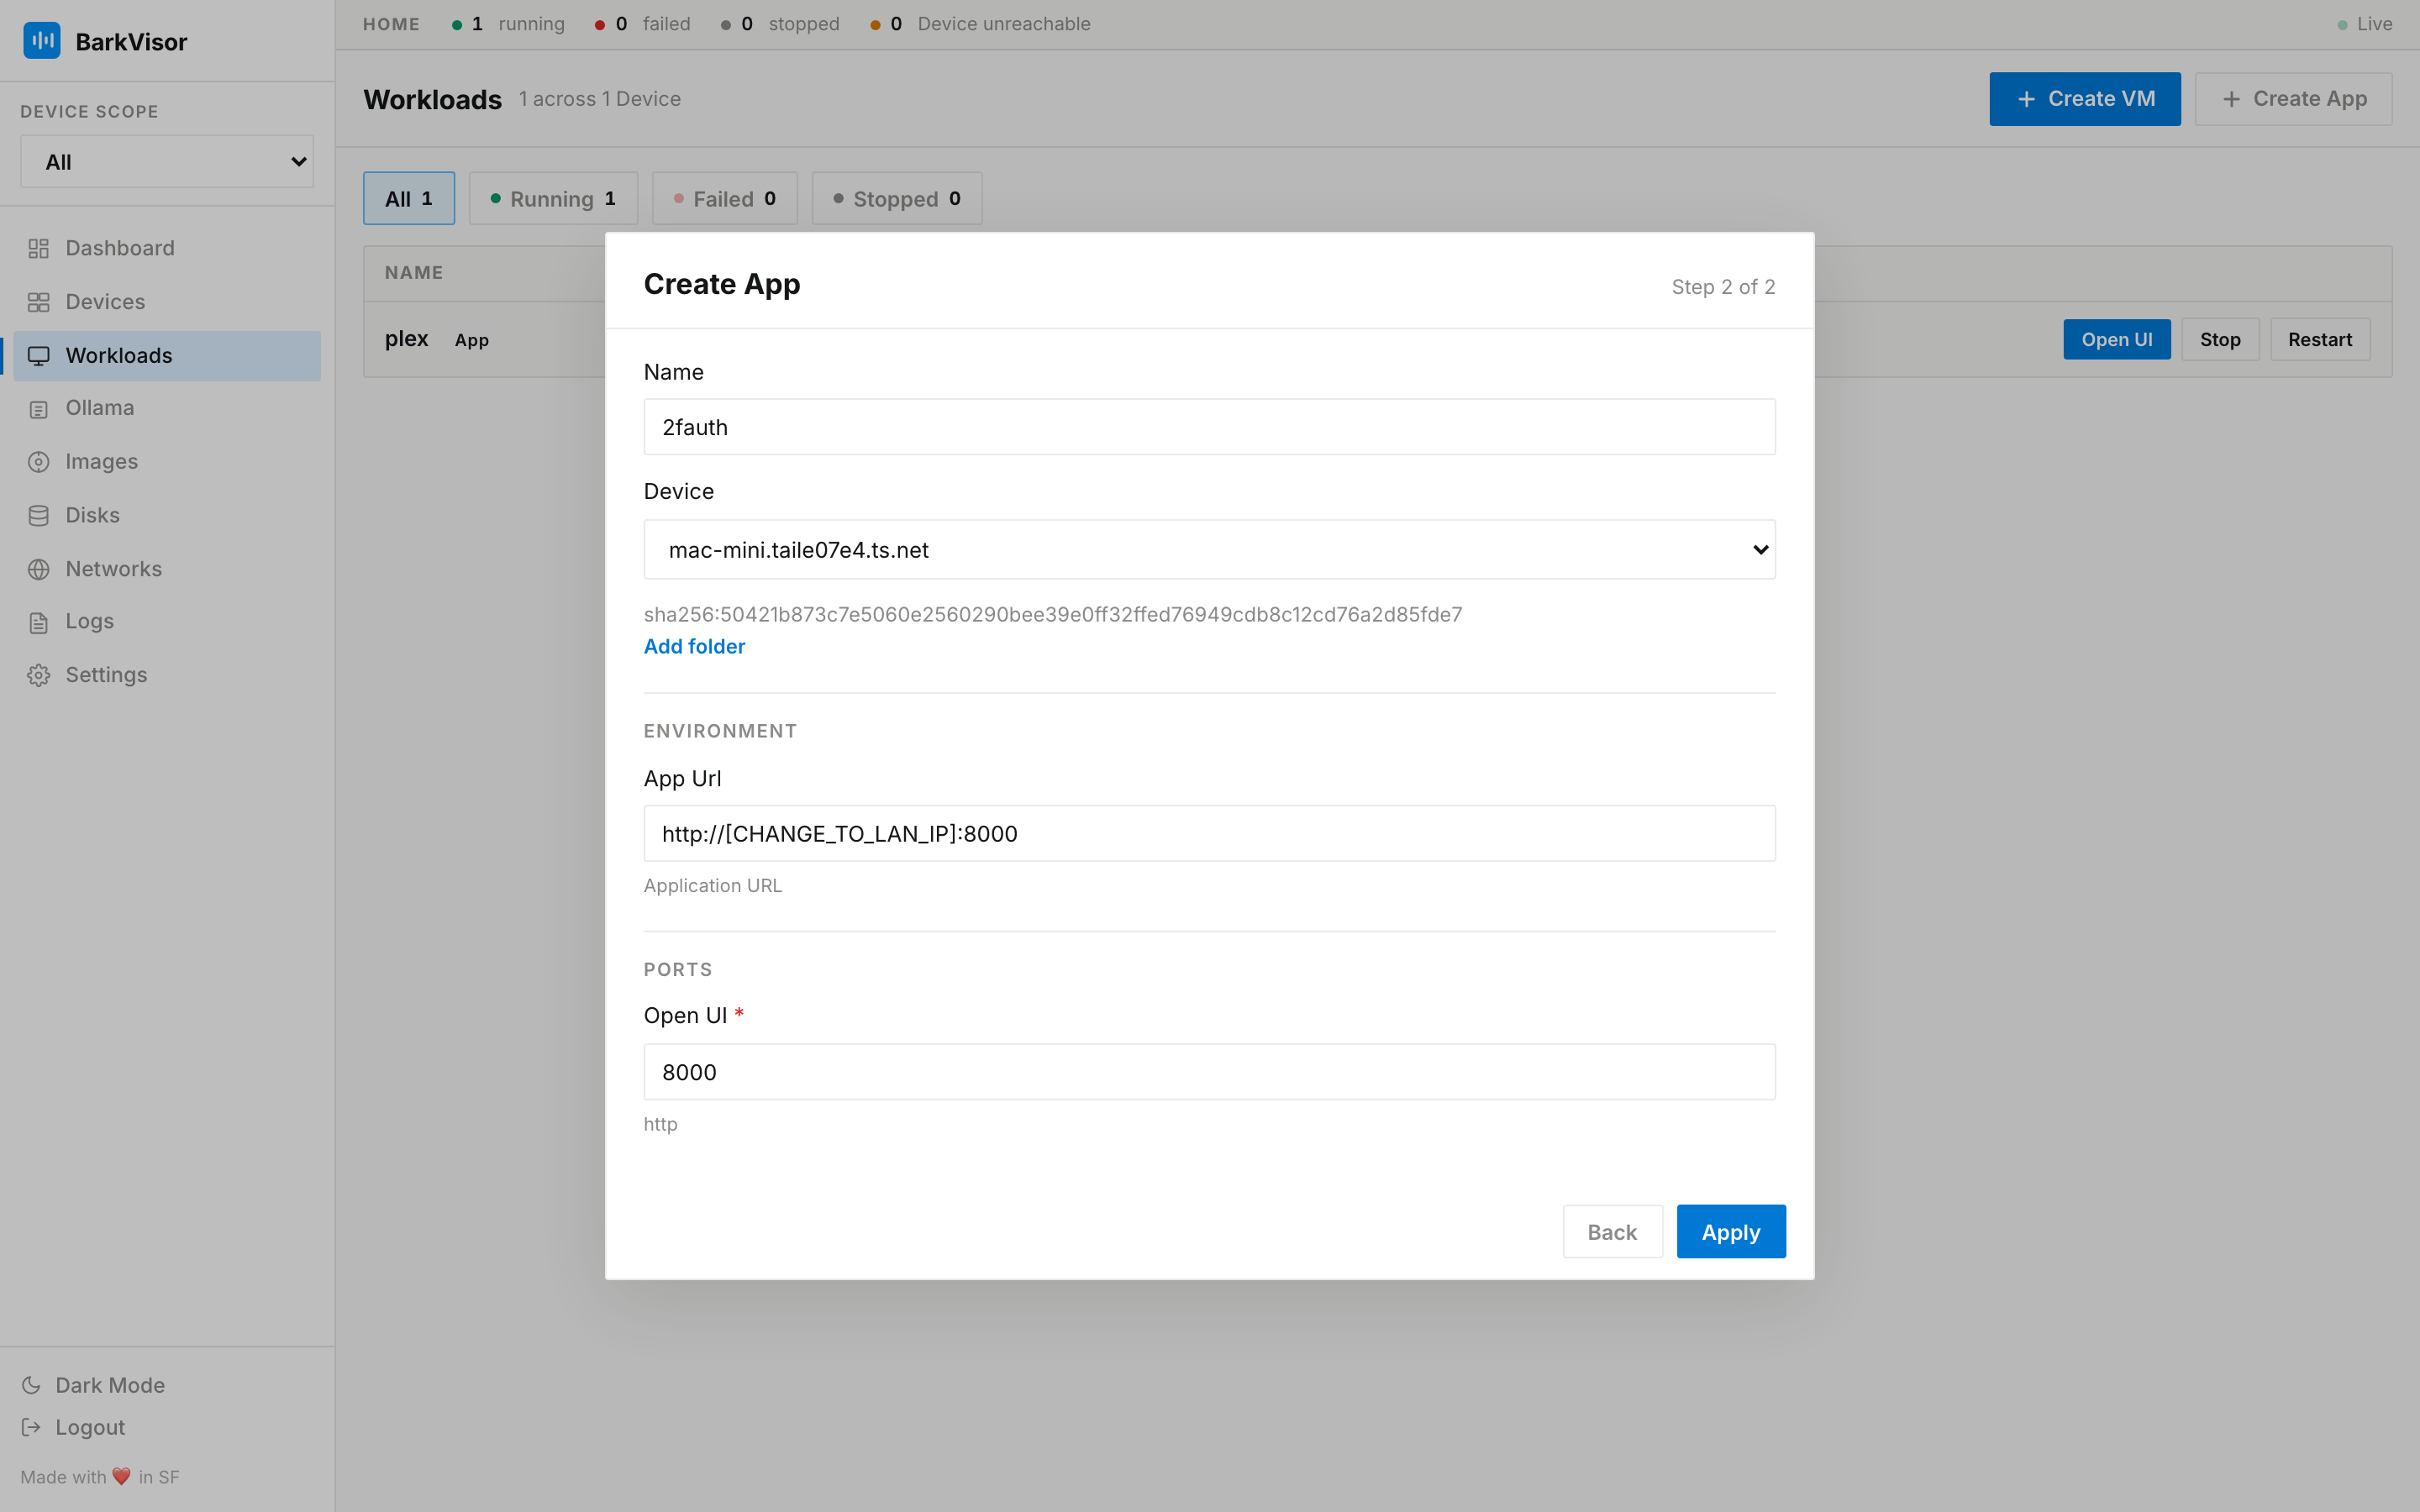Stop the plex workload

coord(2220,339)
